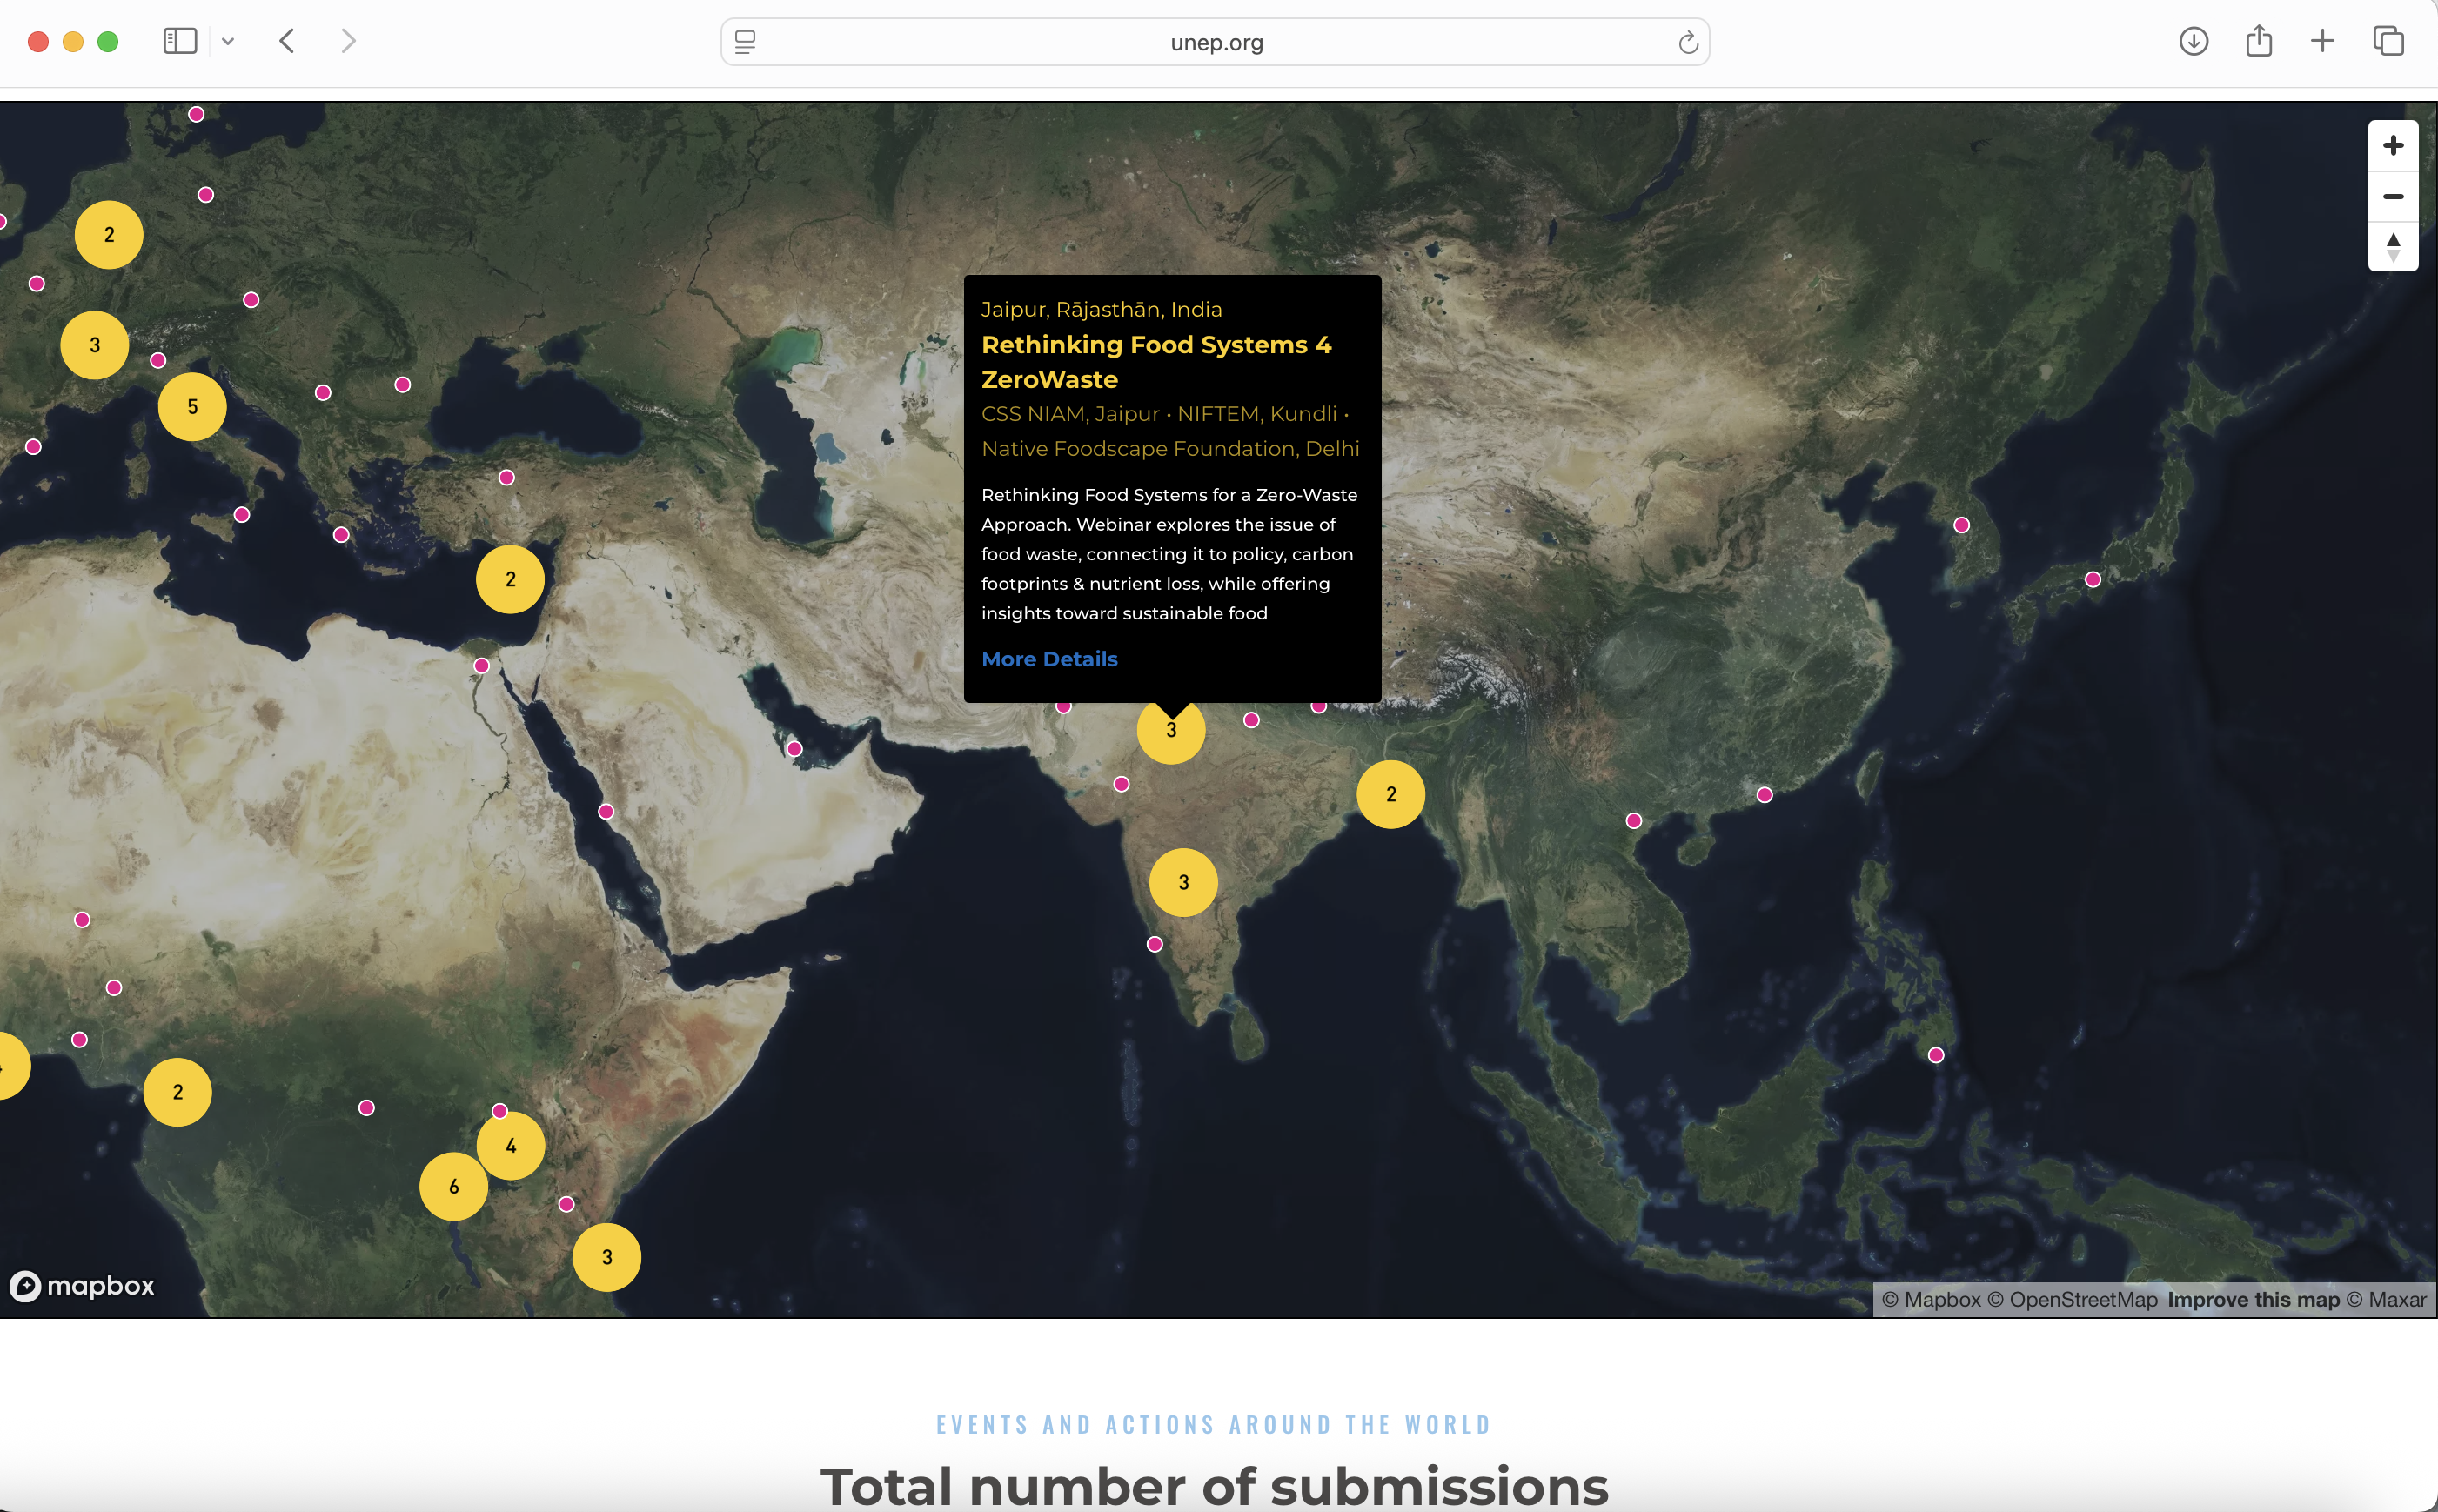Click the reload page icon
2438x1512 pixels.
1688,42
